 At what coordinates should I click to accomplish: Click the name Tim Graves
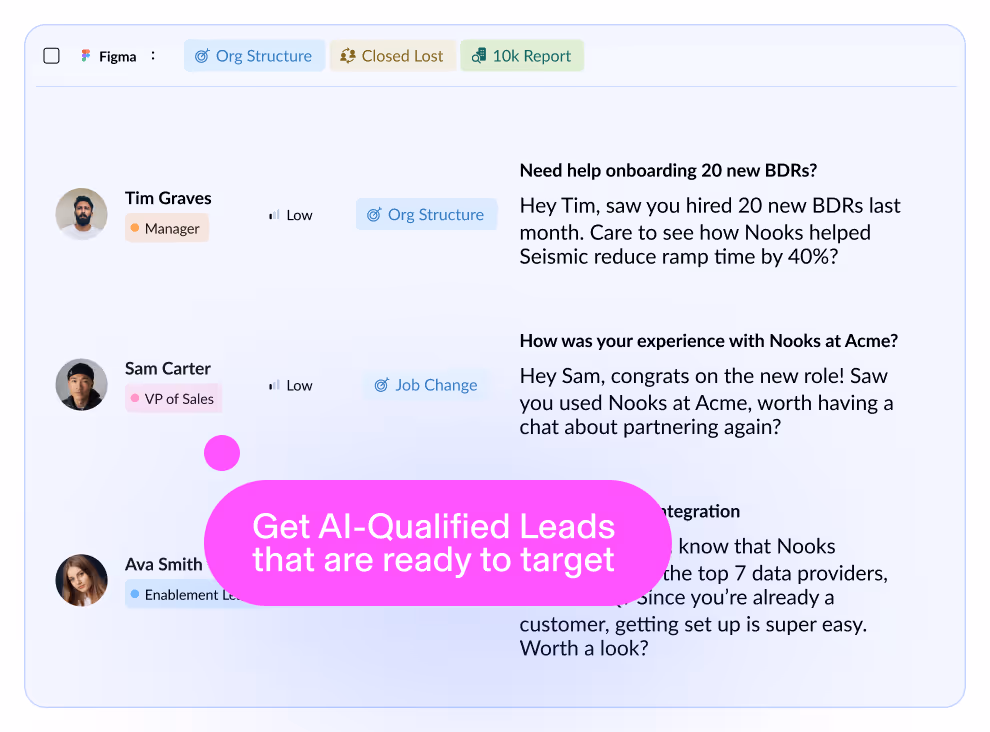click(168, 198)
